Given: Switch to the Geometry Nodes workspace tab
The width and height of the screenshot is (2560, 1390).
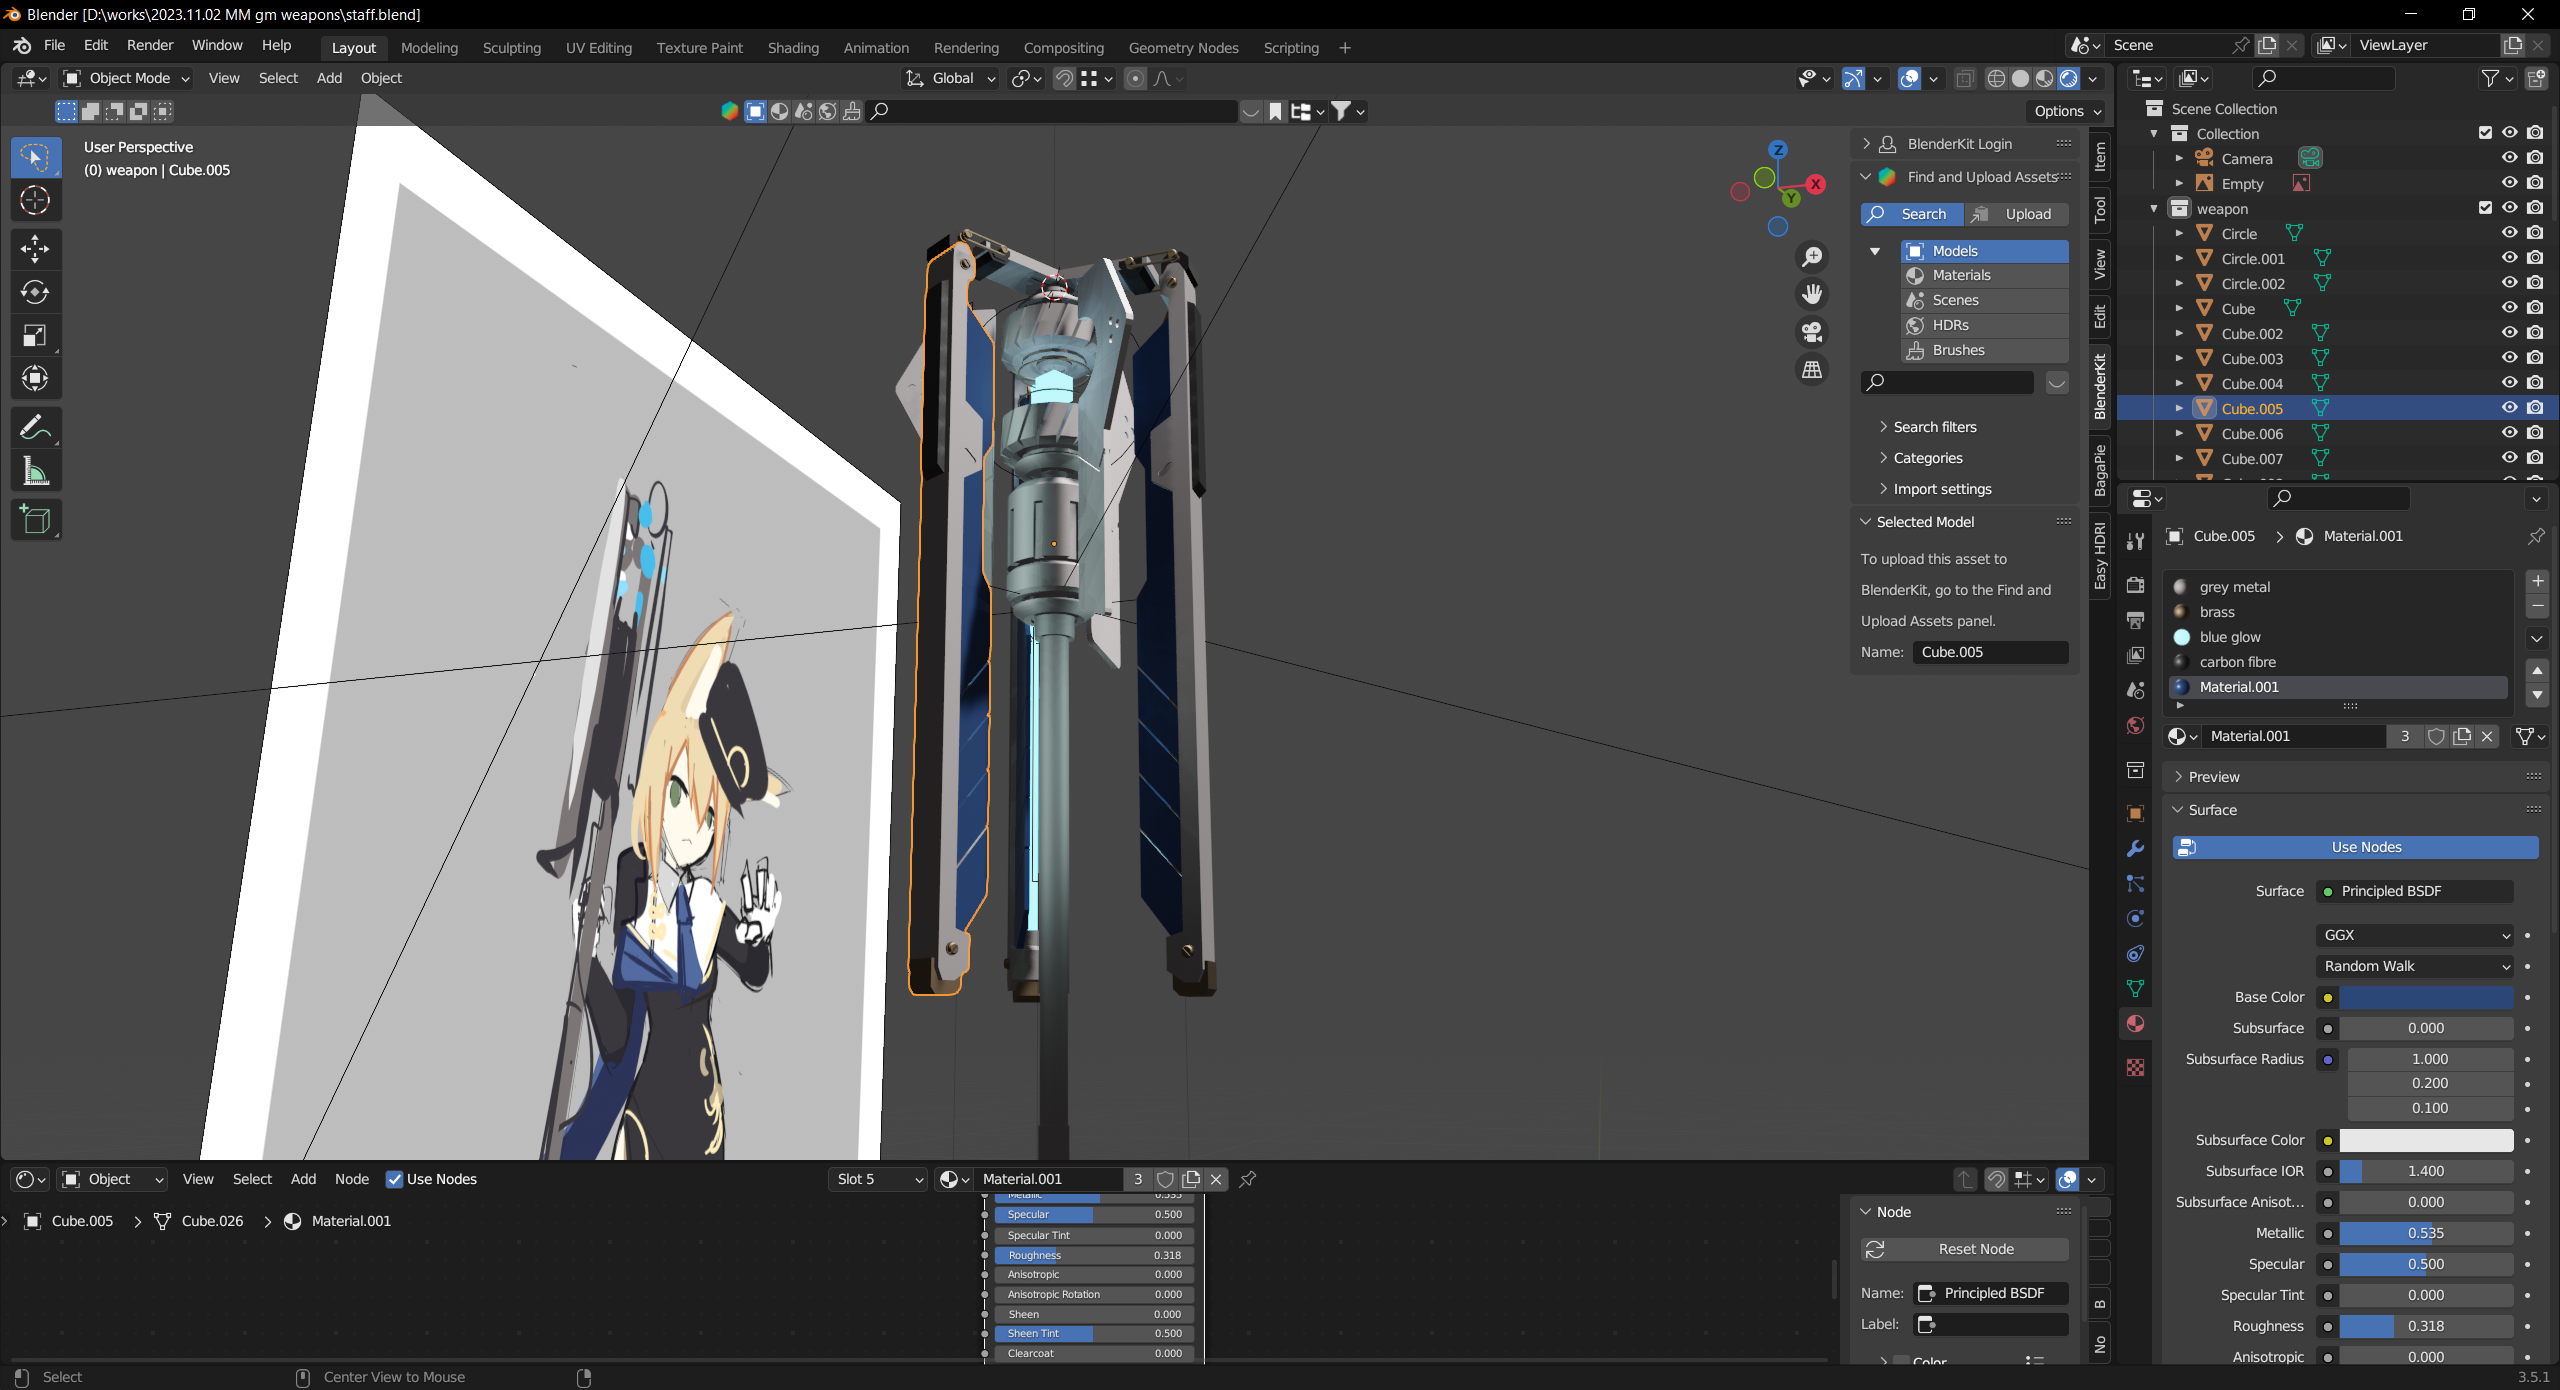Looking at the screenshot, I should [1183, 48].
